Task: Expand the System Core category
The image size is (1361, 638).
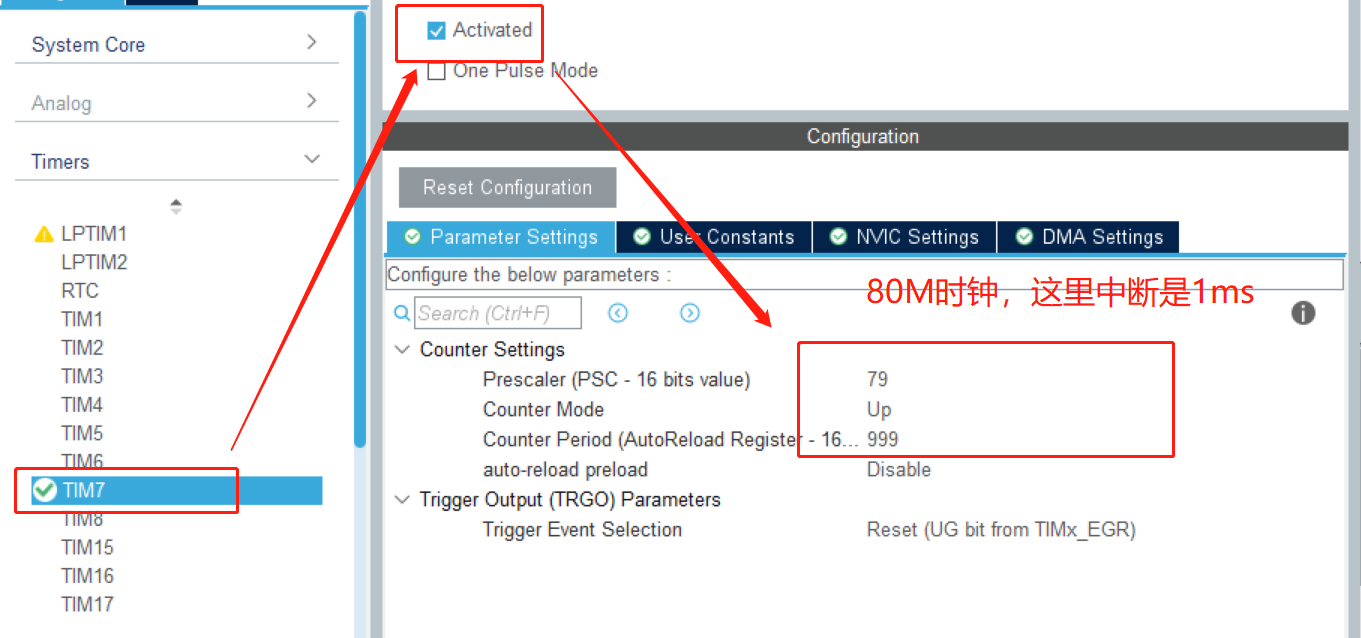Action: tap(311, 42)
